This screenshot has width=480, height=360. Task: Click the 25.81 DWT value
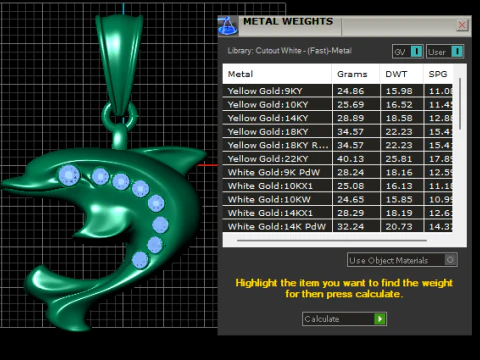(x=399, y=159)
